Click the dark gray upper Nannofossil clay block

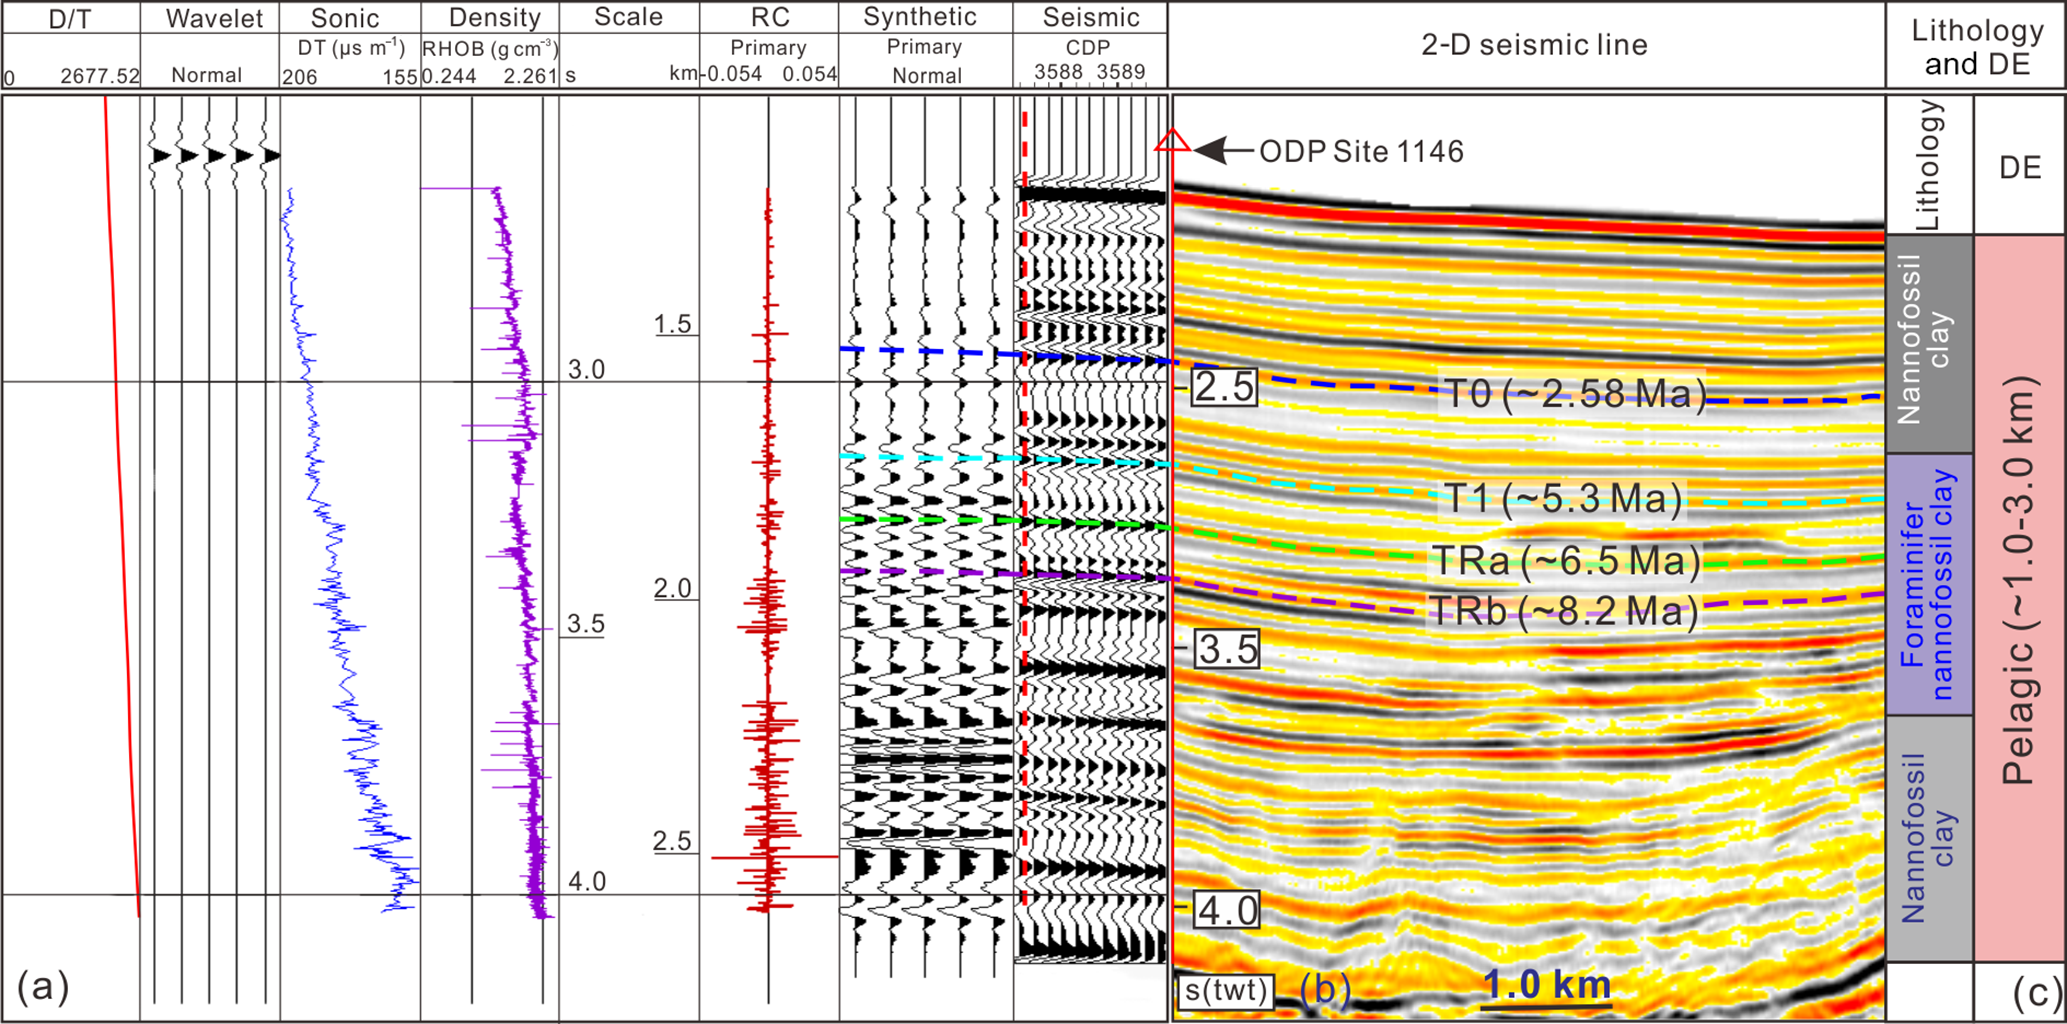coord(1929,344)
